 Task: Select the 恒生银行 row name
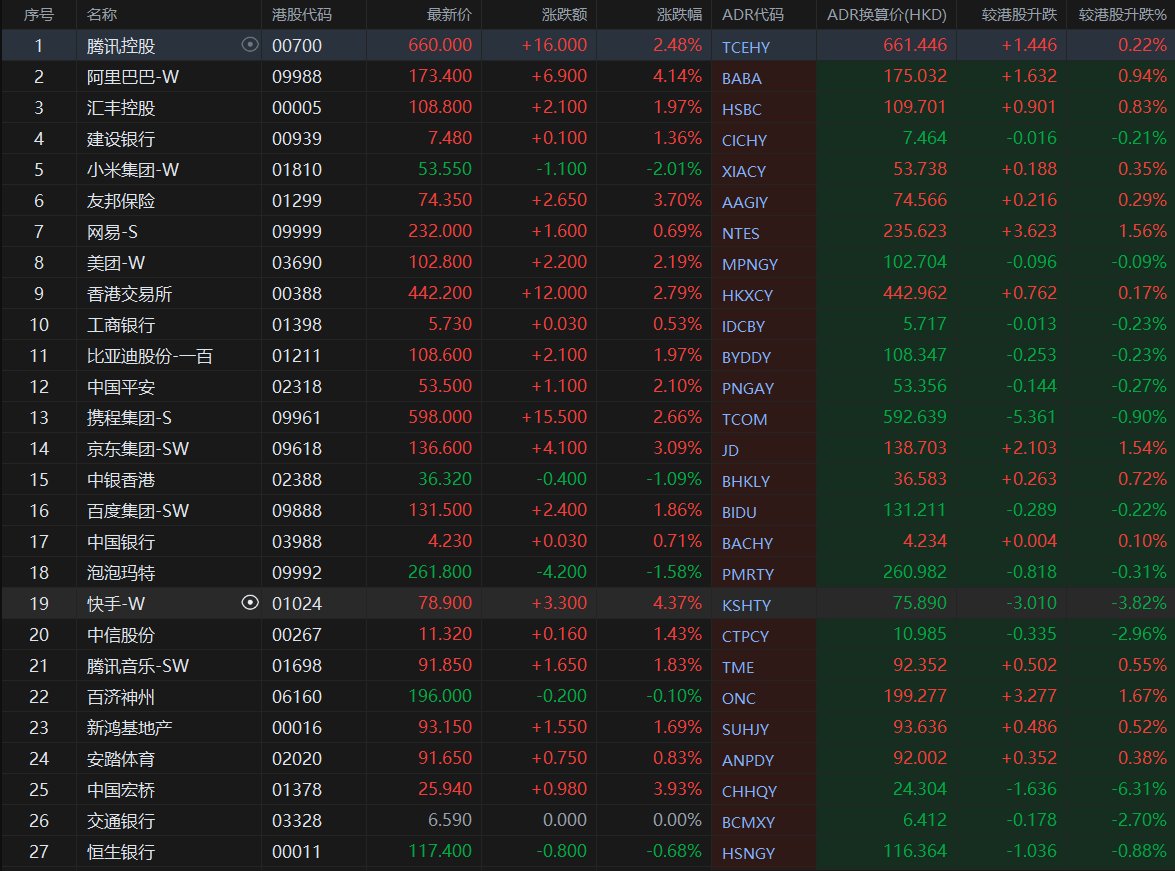tap(121, 852)
